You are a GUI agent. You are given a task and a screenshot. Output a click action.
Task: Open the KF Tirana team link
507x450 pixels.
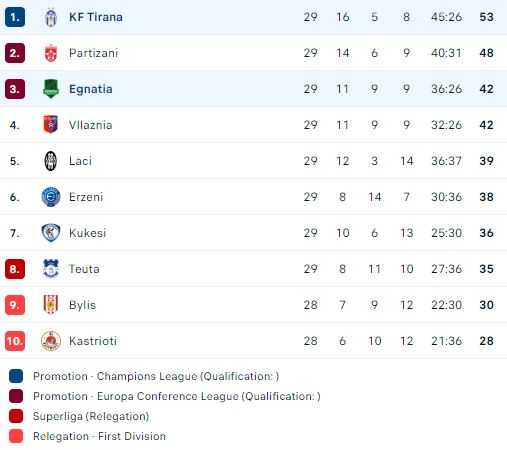(96, 17)
